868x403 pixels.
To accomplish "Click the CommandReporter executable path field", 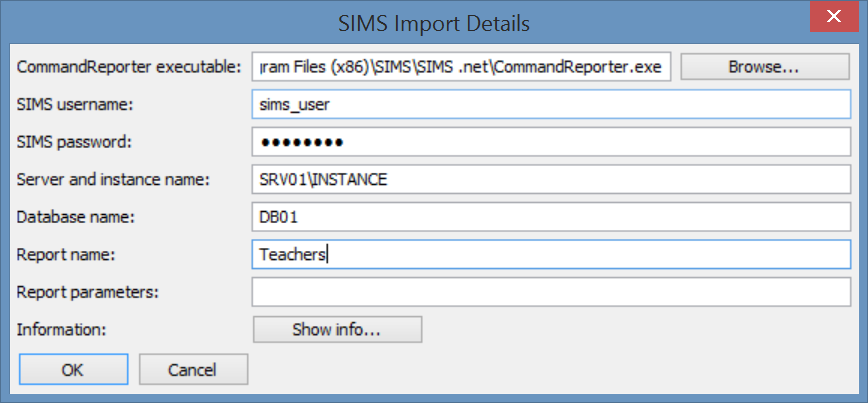I will pos(461,67).
